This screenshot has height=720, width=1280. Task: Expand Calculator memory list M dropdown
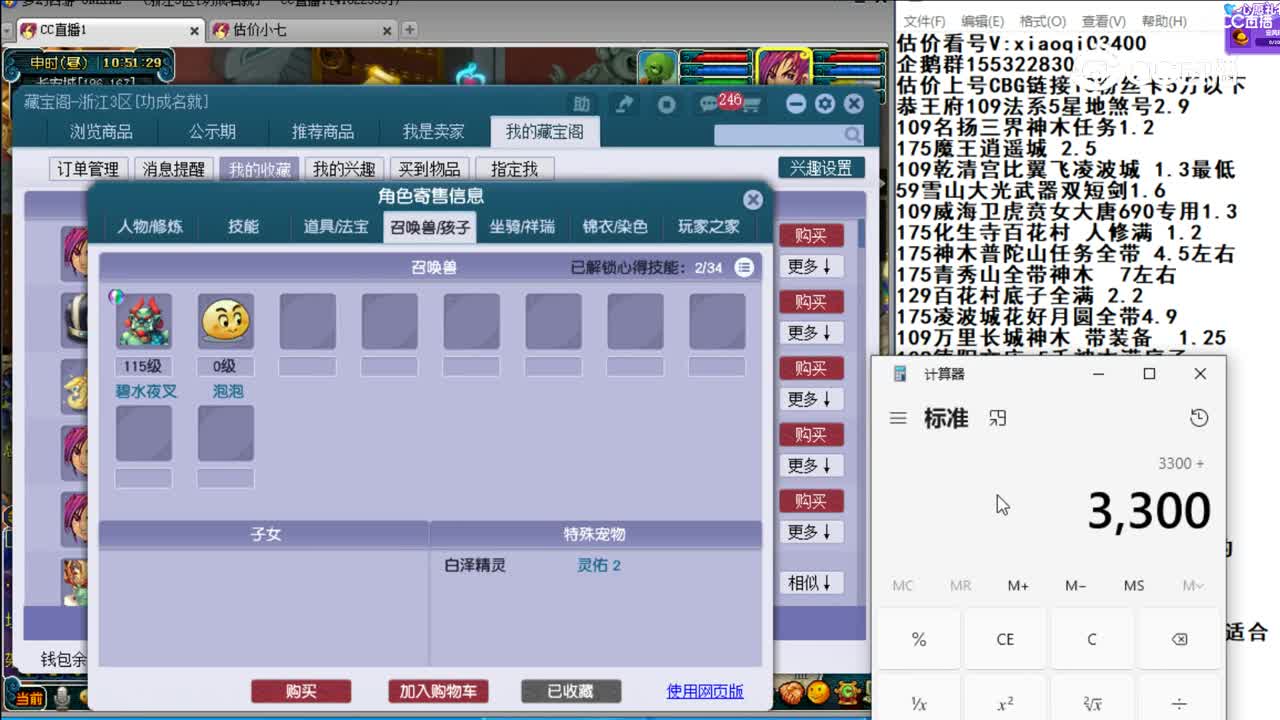(1192, 585)
